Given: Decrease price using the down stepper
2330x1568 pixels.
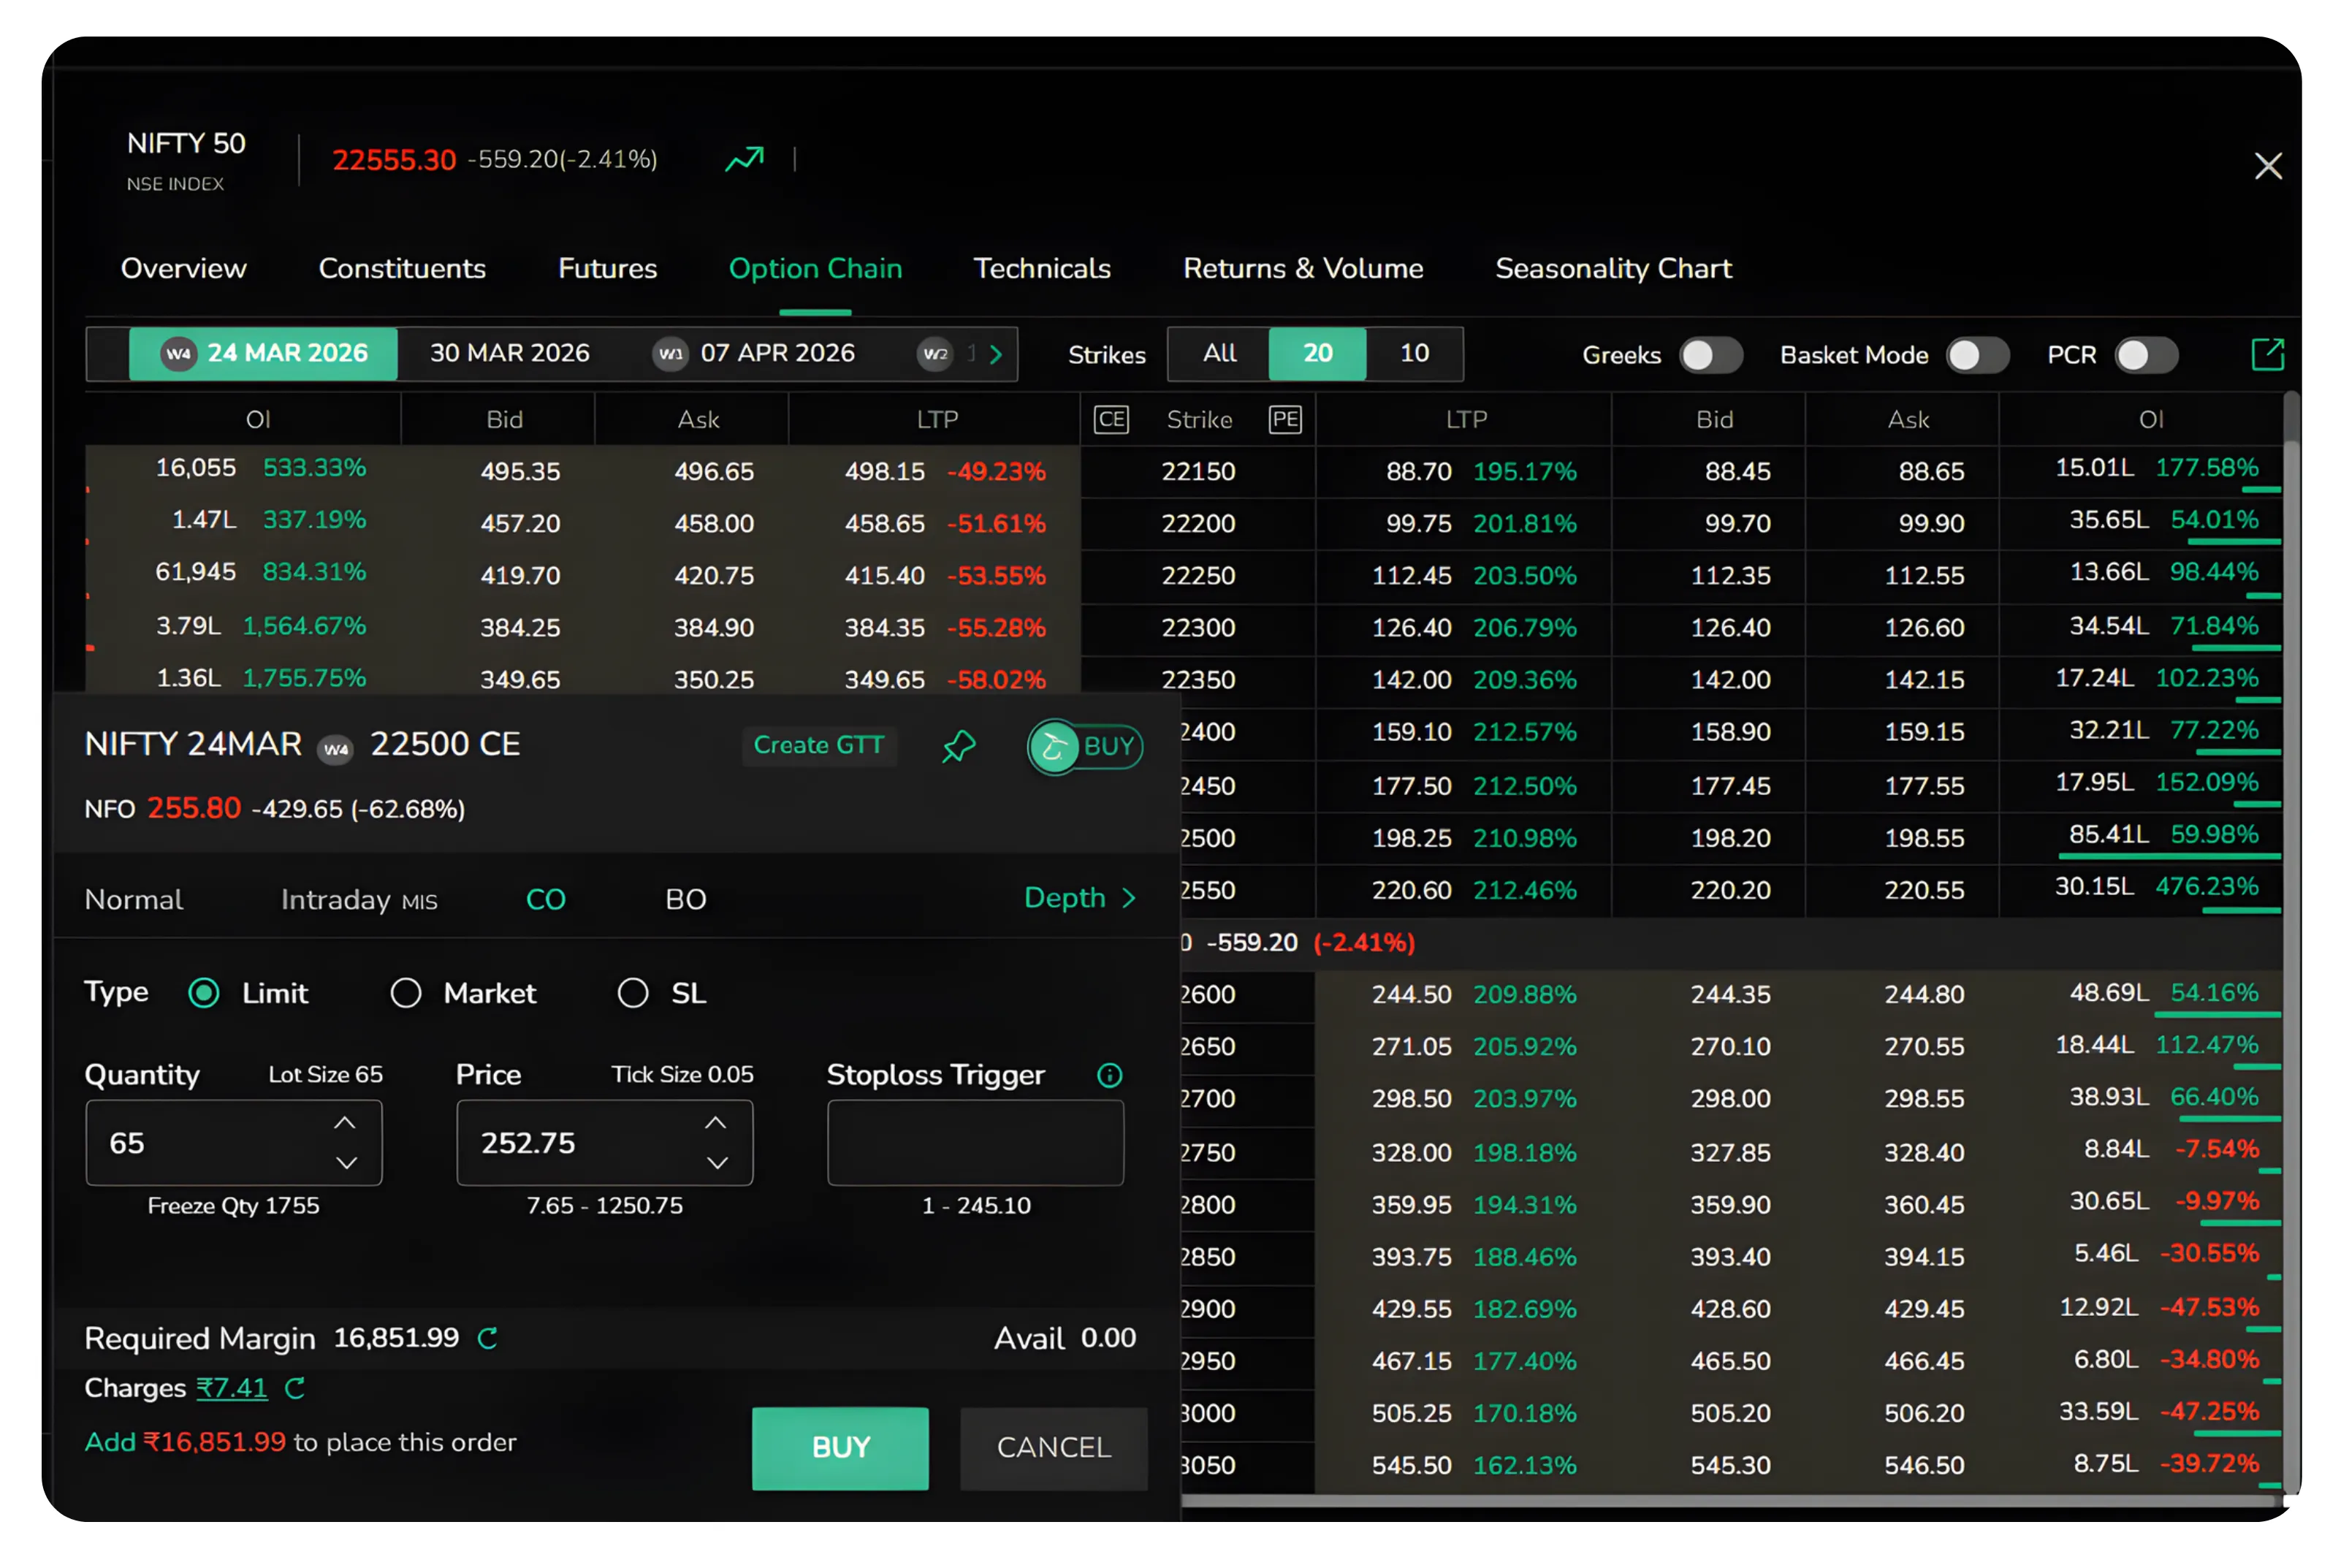Looking at the screenshot, I should point(717,1163).
